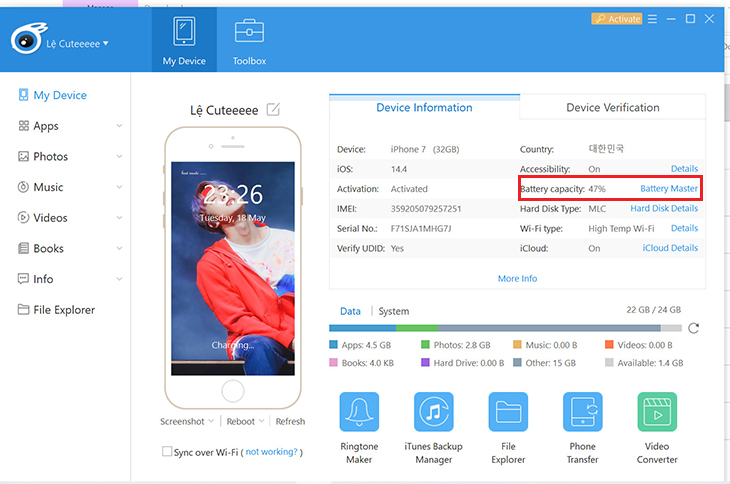
Task: Open the Reboot dropdown
Action: [x=245, y=421]
